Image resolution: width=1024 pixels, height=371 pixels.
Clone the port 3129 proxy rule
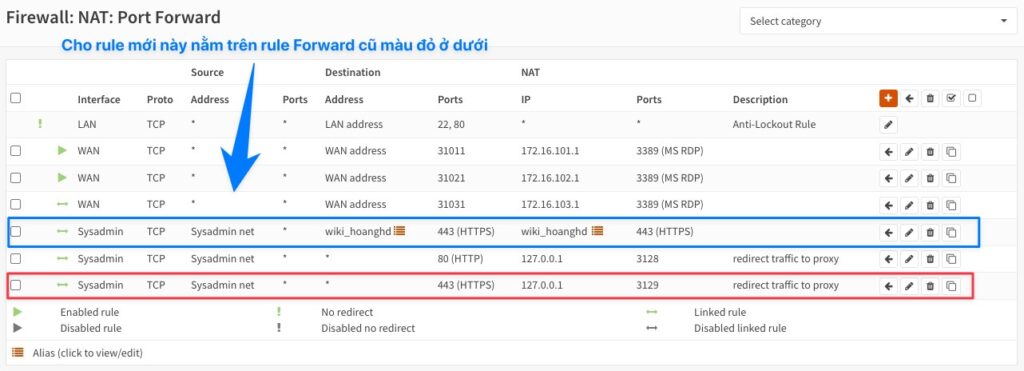pos(952,286)
